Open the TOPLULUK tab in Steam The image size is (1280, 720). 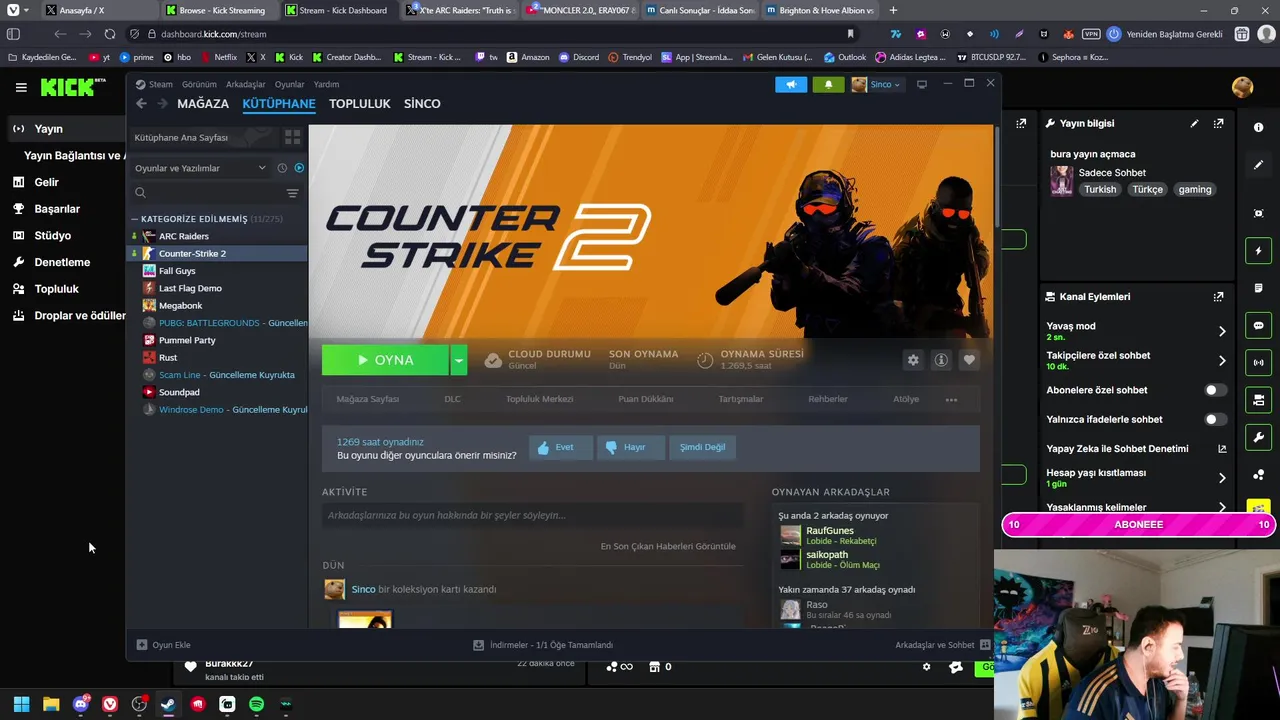pos(360,103)
